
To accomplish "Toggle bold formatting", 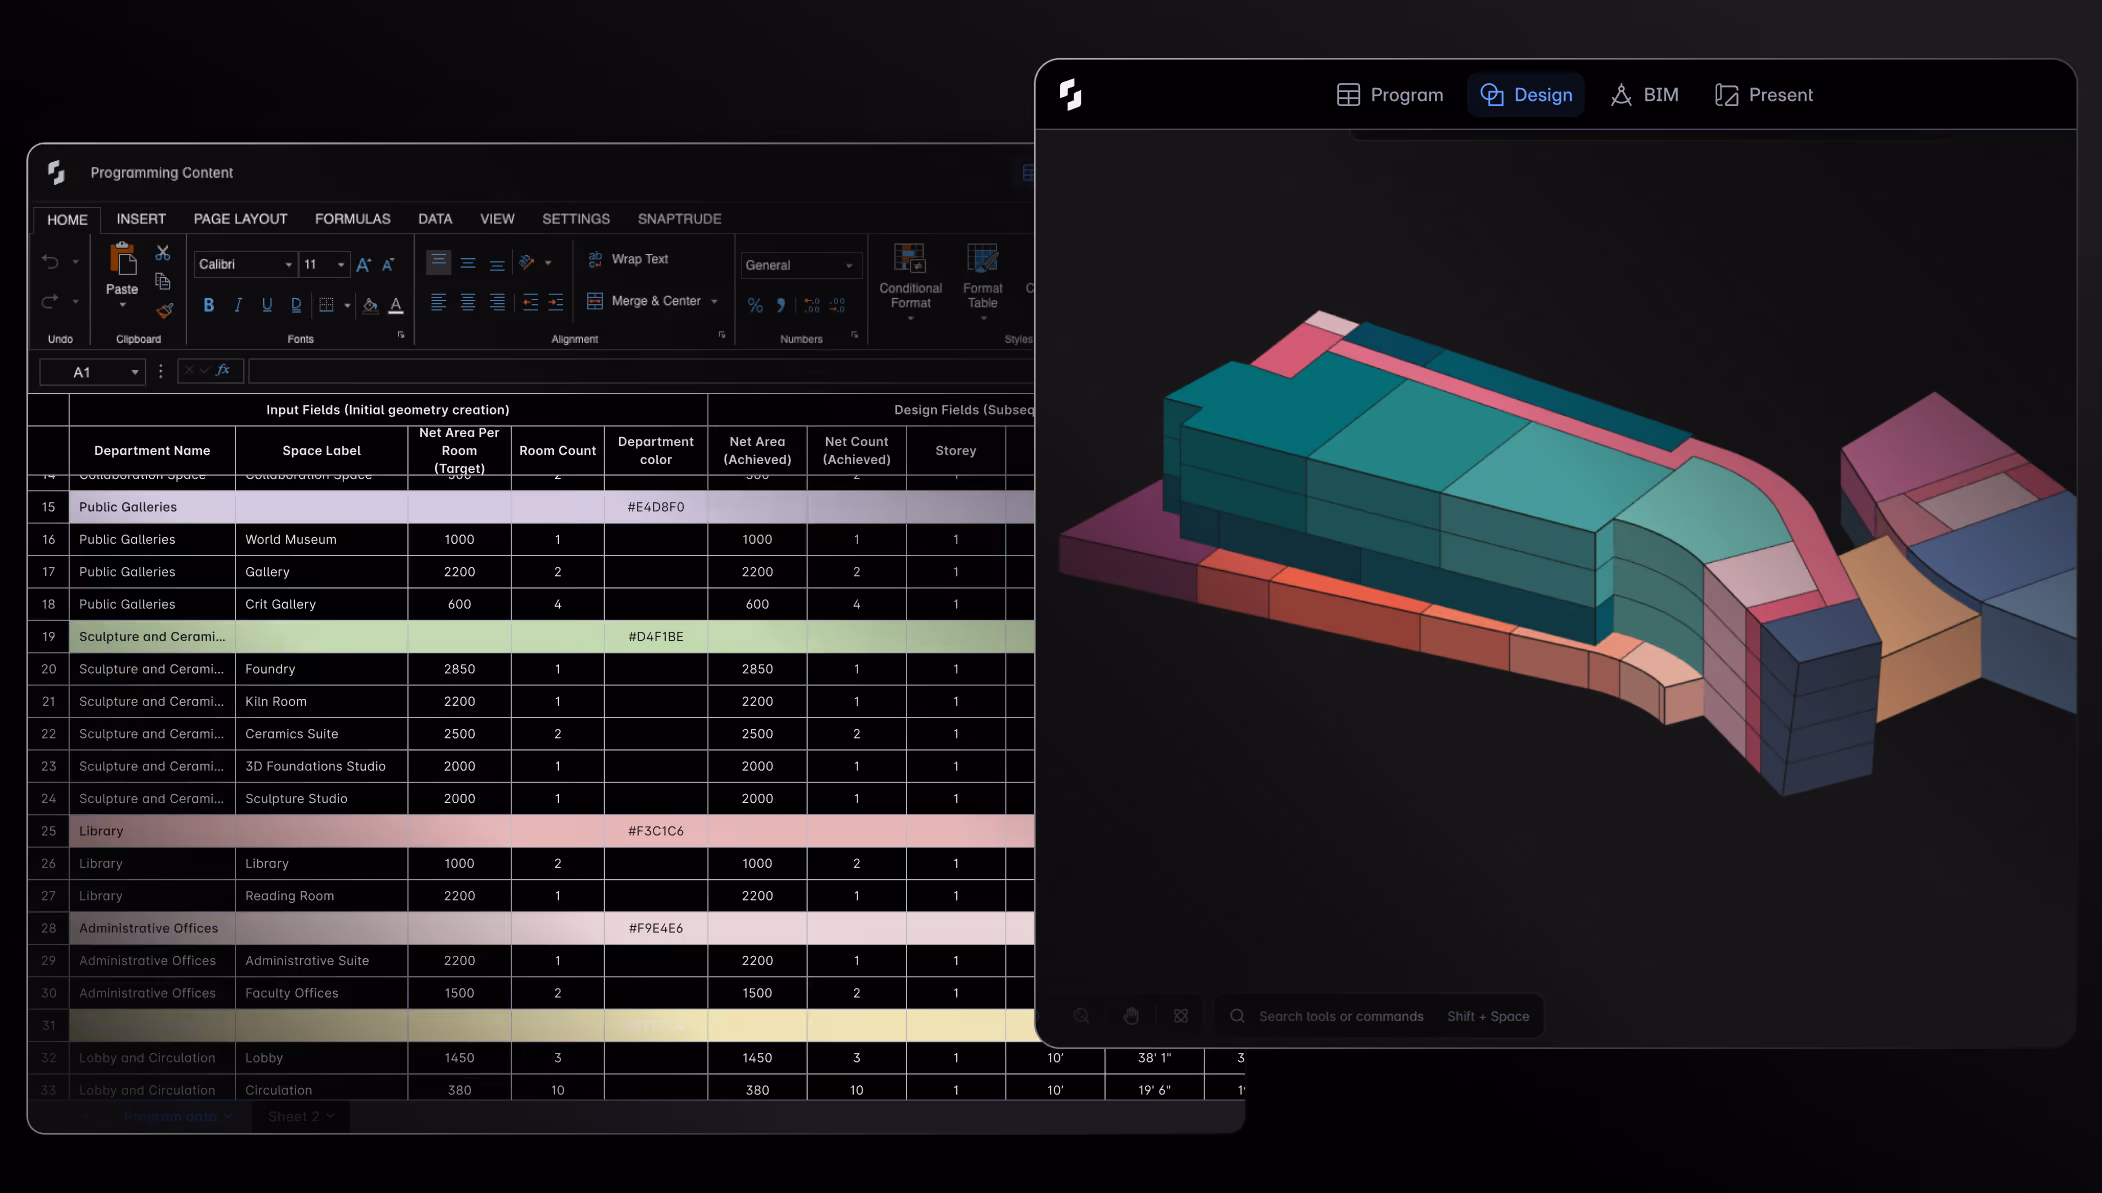I will [209, 305].
